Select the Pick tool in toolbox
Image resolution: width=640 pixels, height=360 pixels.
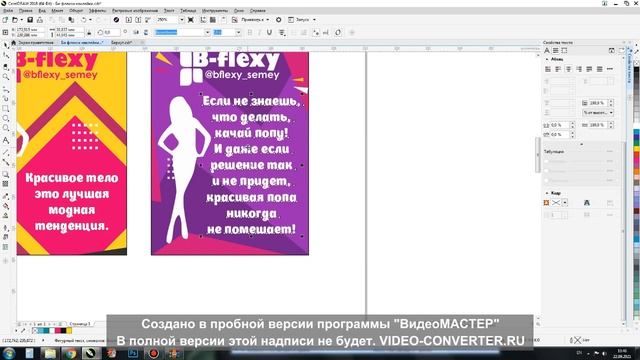tap(6, 45)
